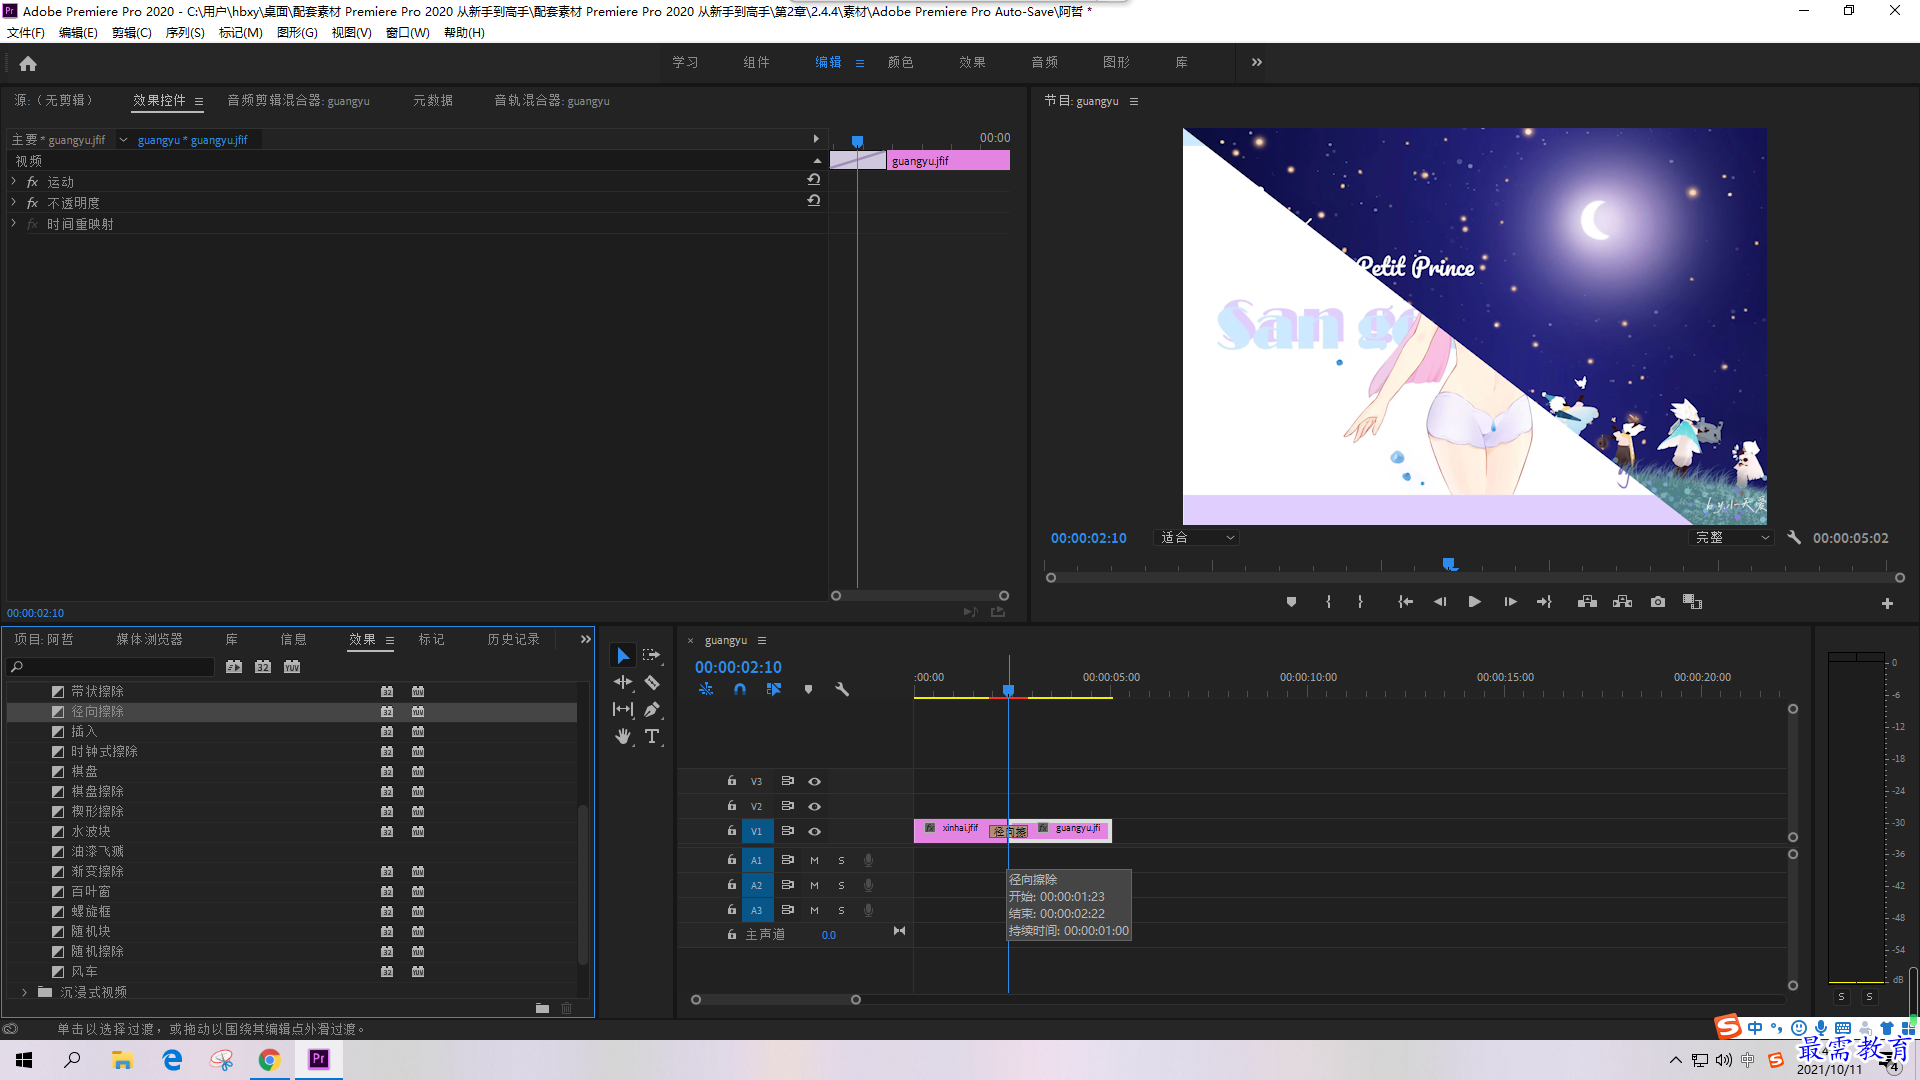Click the Extract button
Viewport: 1920px width, 1080px height.
(1622, 602)
